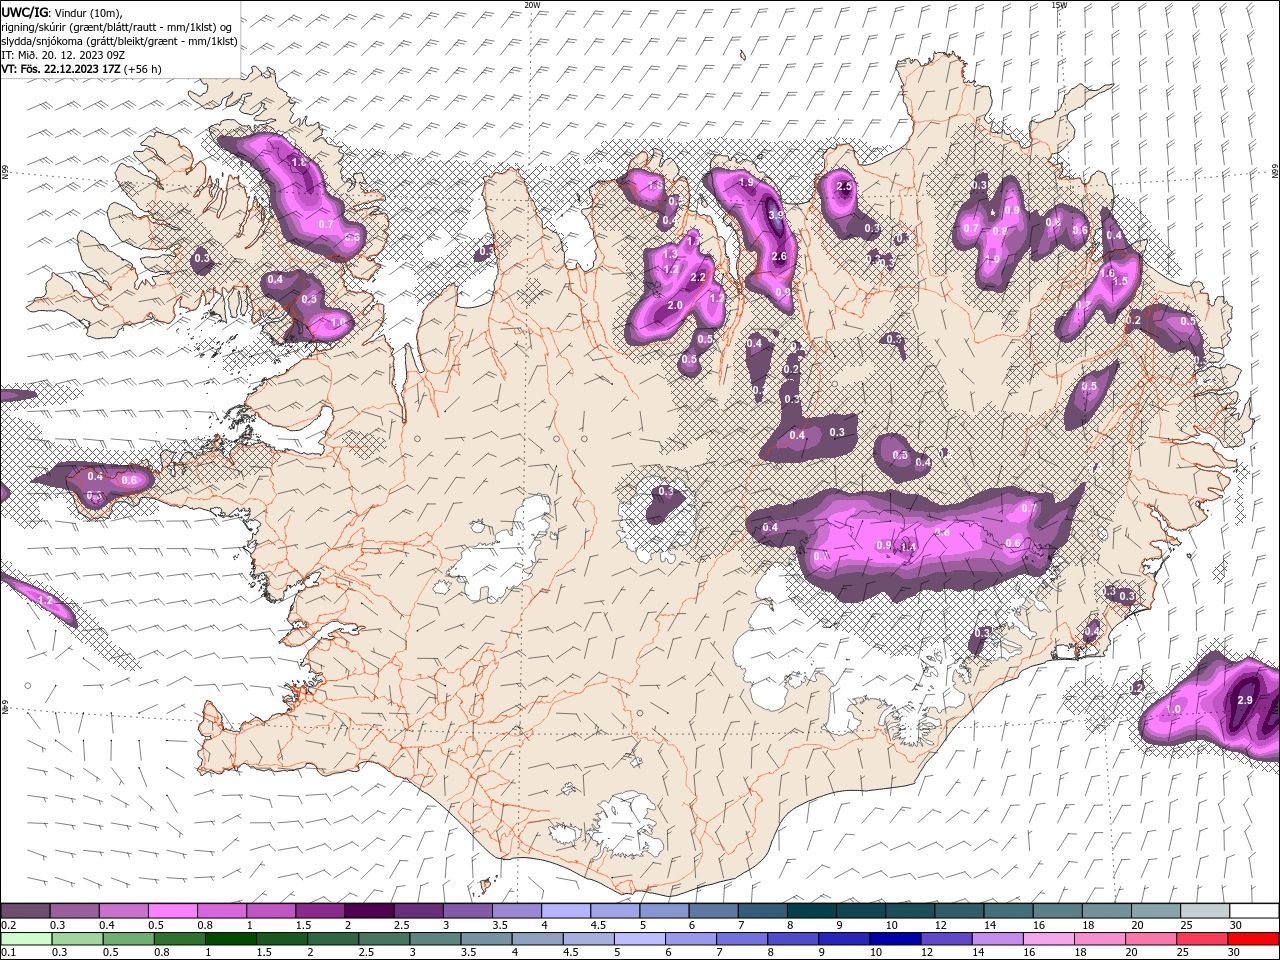
Task: Select the dark teal swatch between 8 and 9
Action: pos(812,911)
